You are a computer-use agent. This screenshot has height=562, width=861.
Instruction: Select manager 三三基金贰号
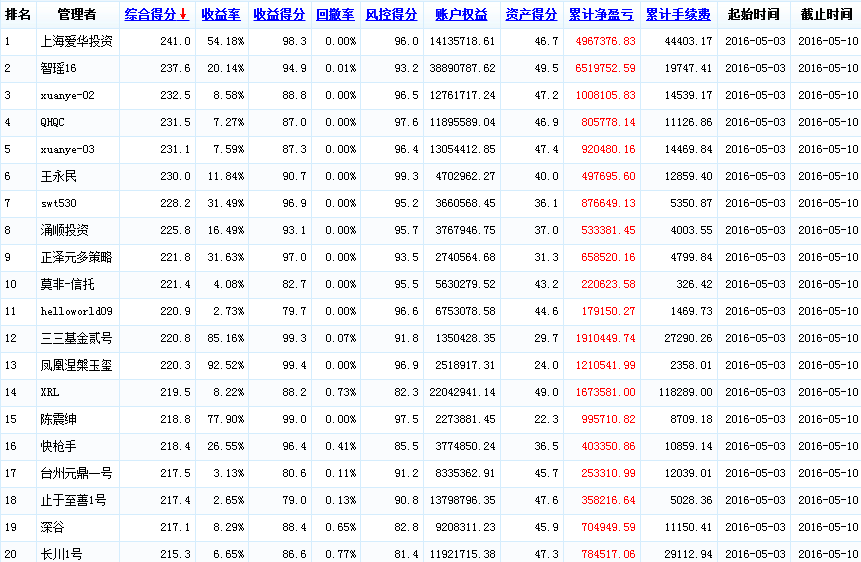tap(76, 338)
